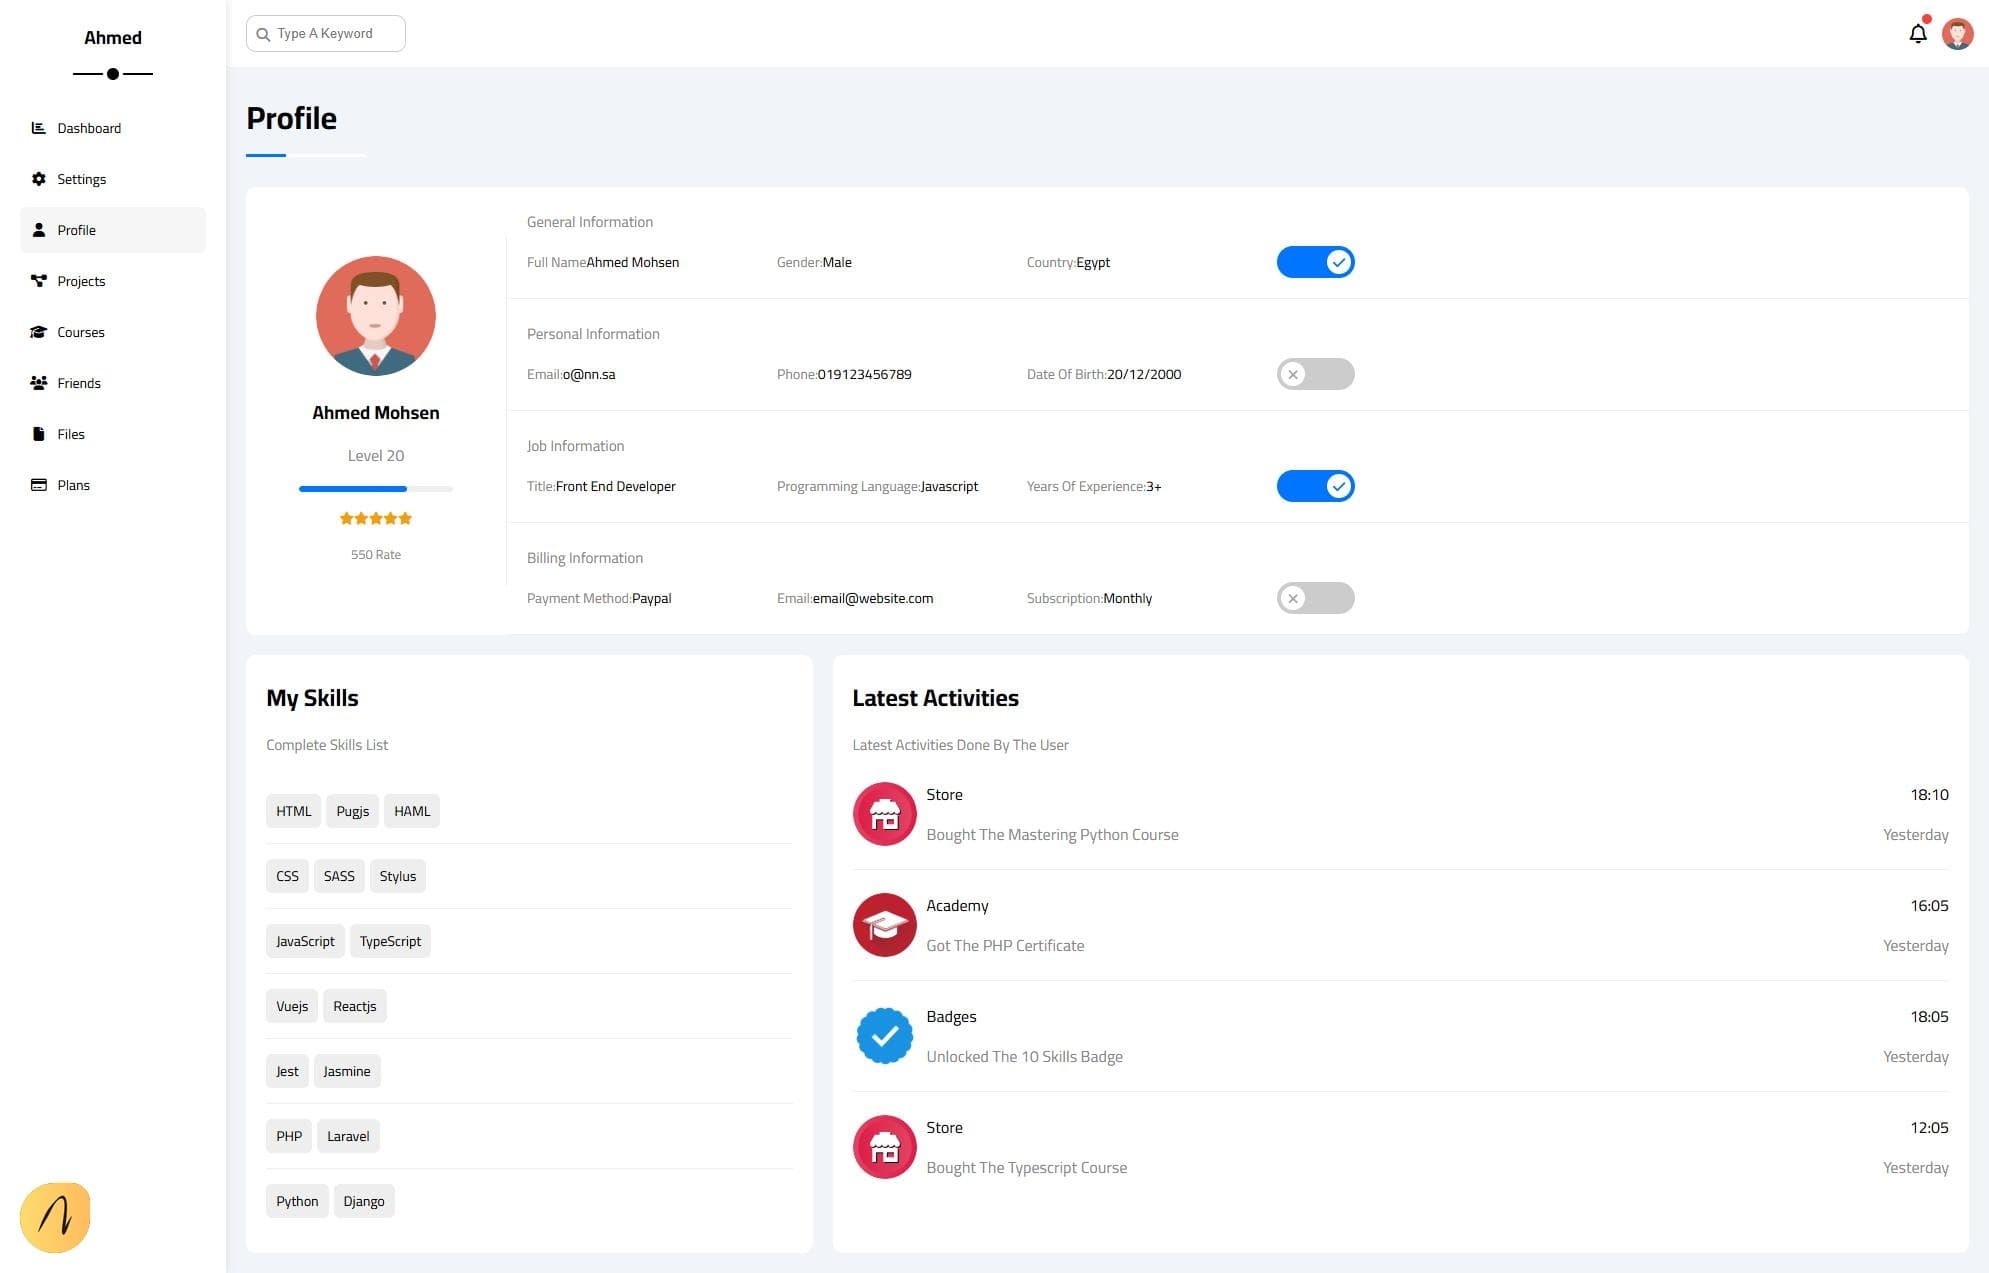Screen dimensions: 1989x1273
Task: Turn on the Billing Information toggle
Action: point(1315,598)
